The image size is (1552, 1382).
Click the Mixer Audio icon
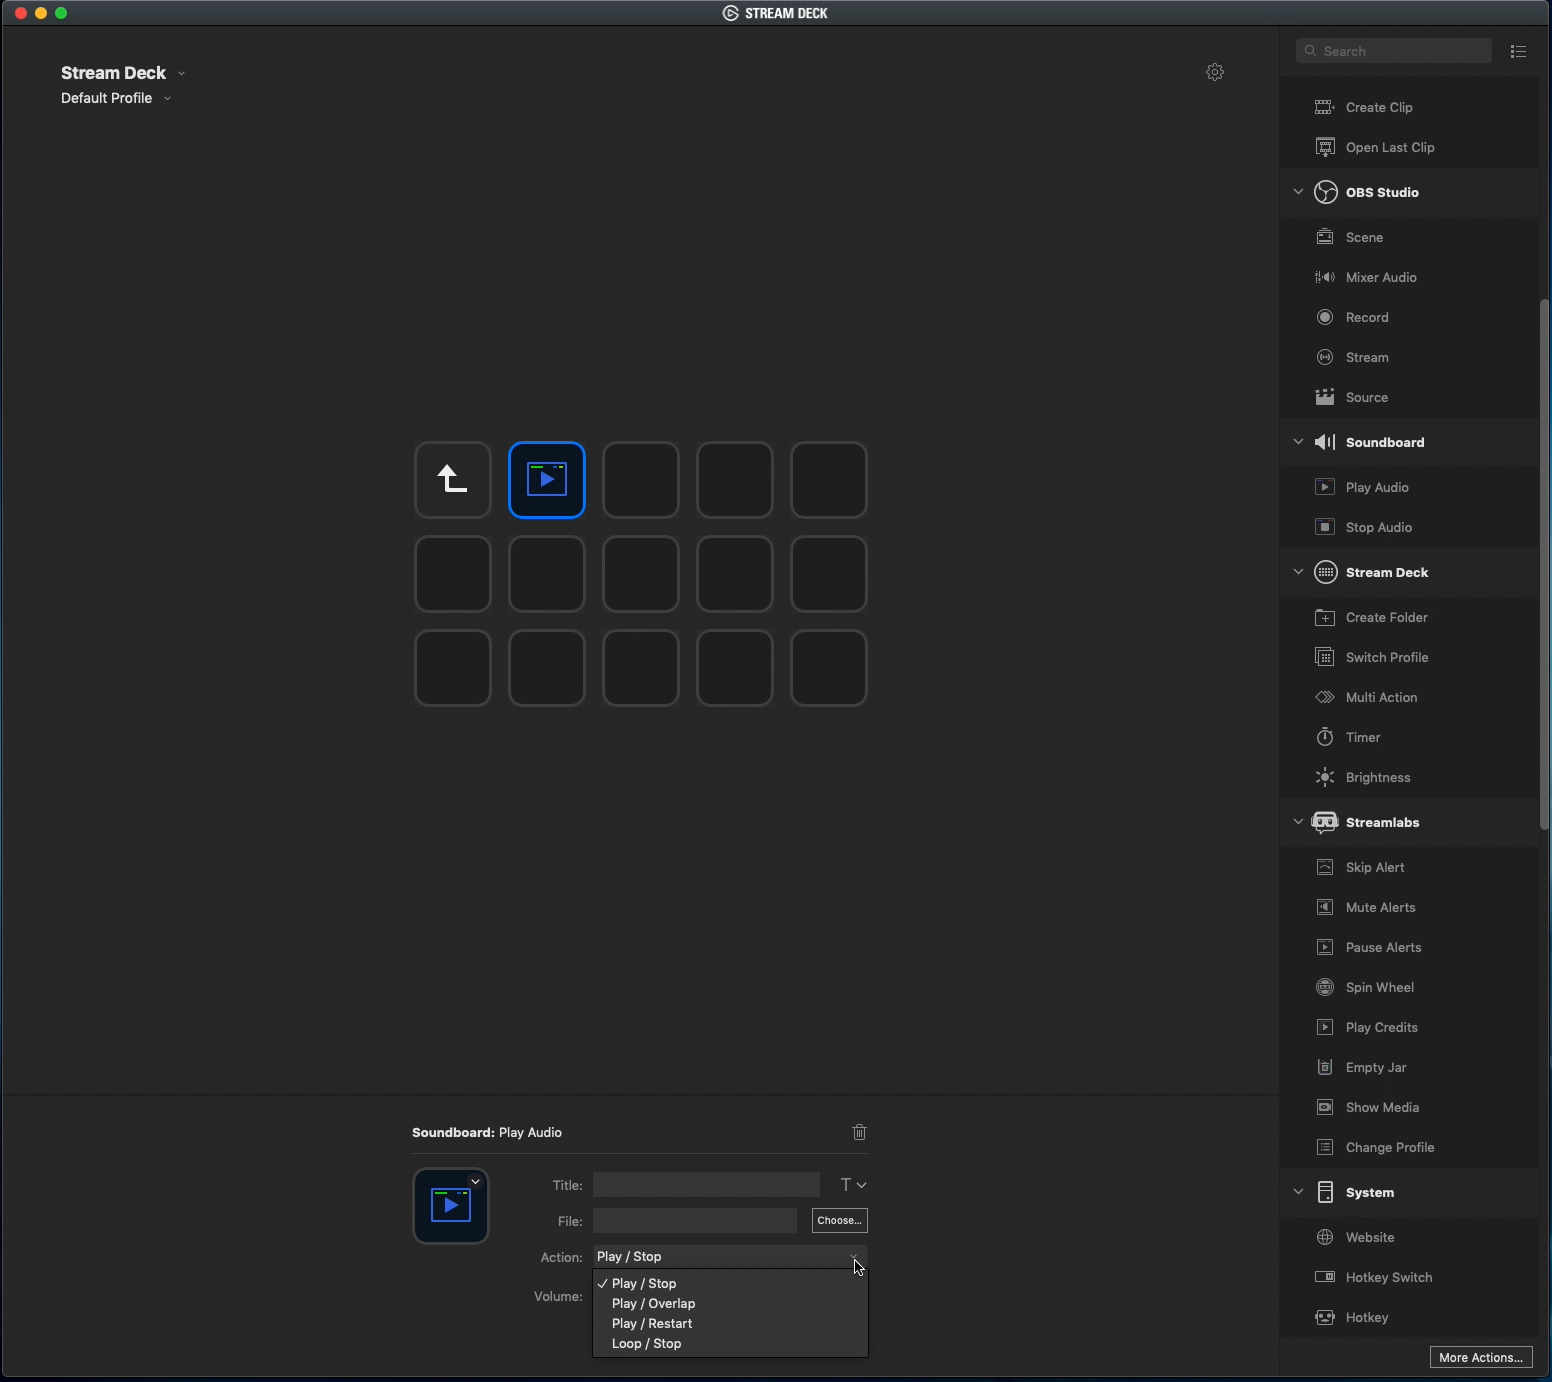(x=1325, y=277)
